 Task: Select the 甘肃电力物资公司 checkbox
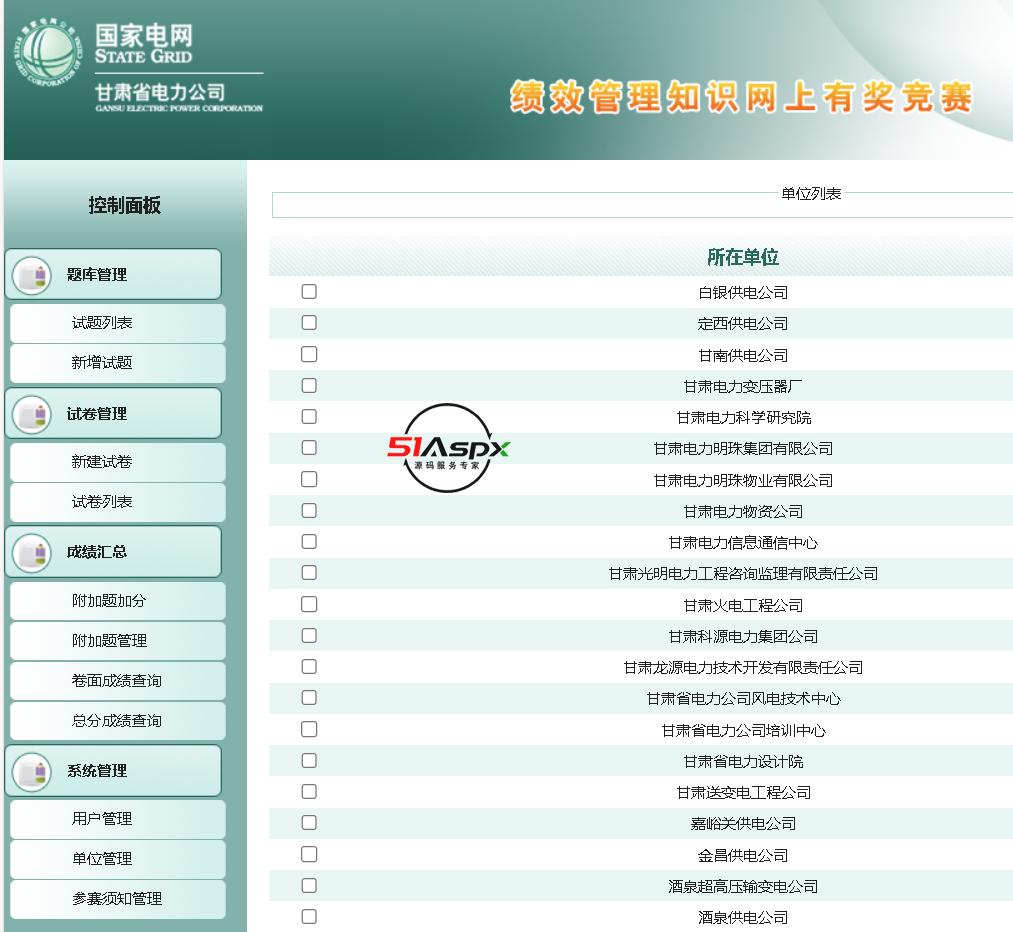point(309,510)
